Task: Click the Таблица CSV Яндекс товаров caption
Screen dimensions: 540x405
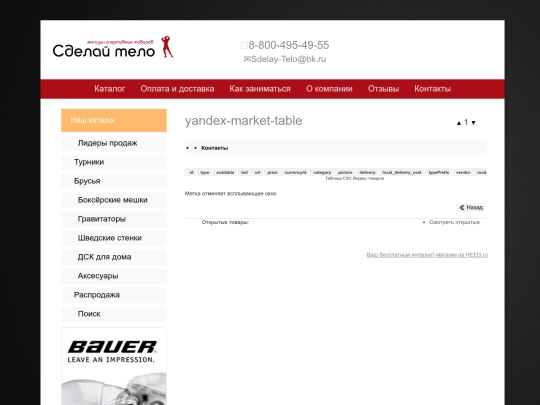Action: coord(354,178)
